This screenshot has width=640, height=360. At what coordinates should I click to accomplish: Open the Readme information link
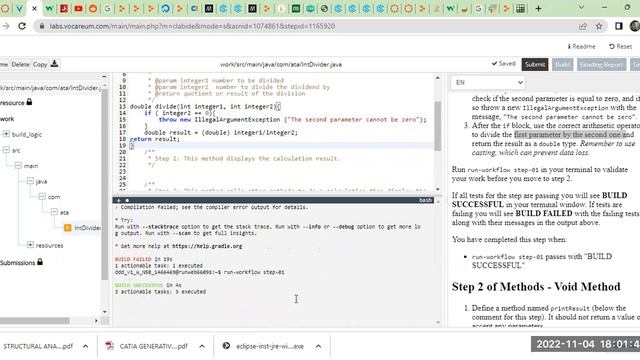click(x=581, y=47)
